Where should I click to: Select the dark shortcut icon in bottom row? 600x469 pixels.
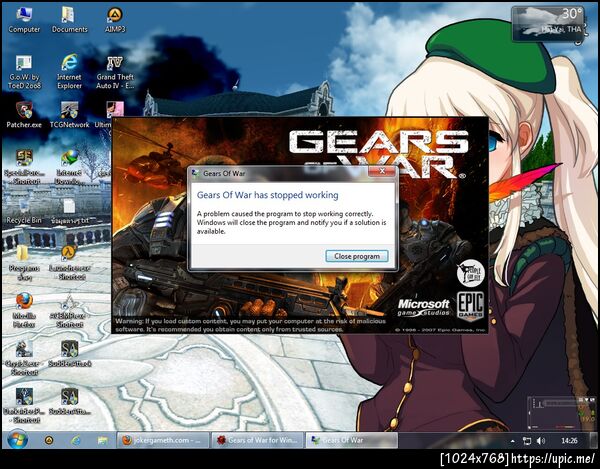point(24,405)
